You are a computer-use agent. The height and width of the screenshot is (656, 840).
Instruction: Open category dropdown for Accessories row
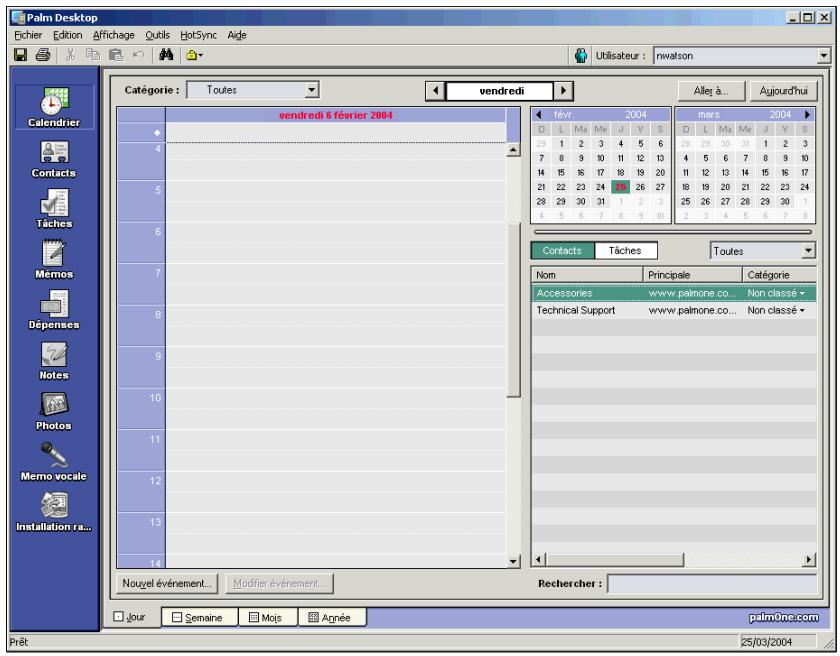(802, 293)
